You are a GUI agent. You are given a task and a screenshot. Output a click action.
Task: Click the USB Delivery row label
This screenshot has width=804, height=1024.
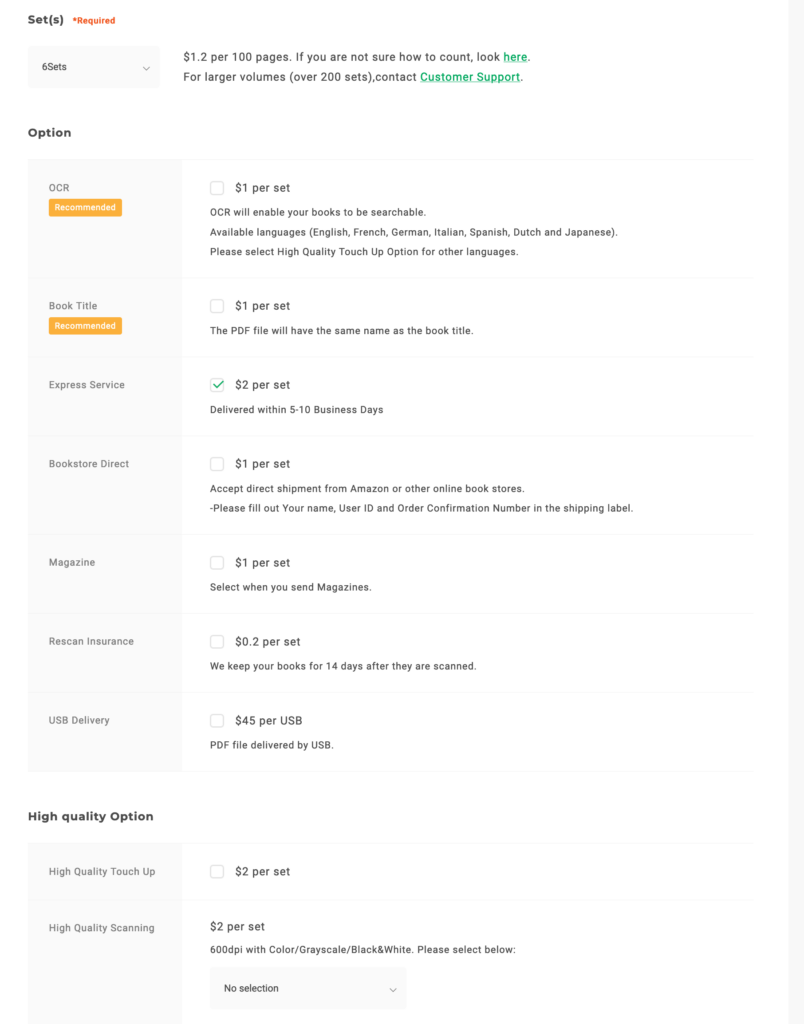pos(79,721)
